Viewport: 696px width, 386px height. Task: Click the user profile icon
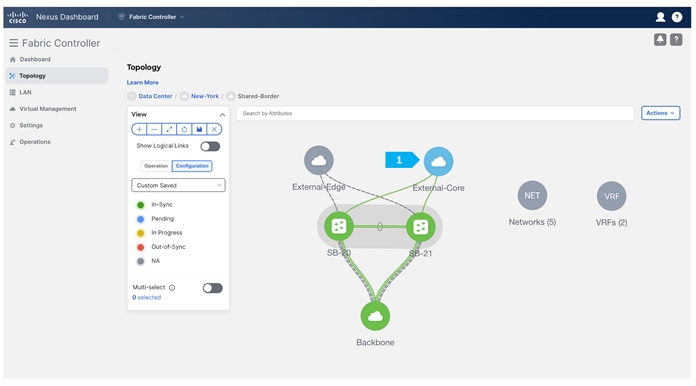(660, 17)
